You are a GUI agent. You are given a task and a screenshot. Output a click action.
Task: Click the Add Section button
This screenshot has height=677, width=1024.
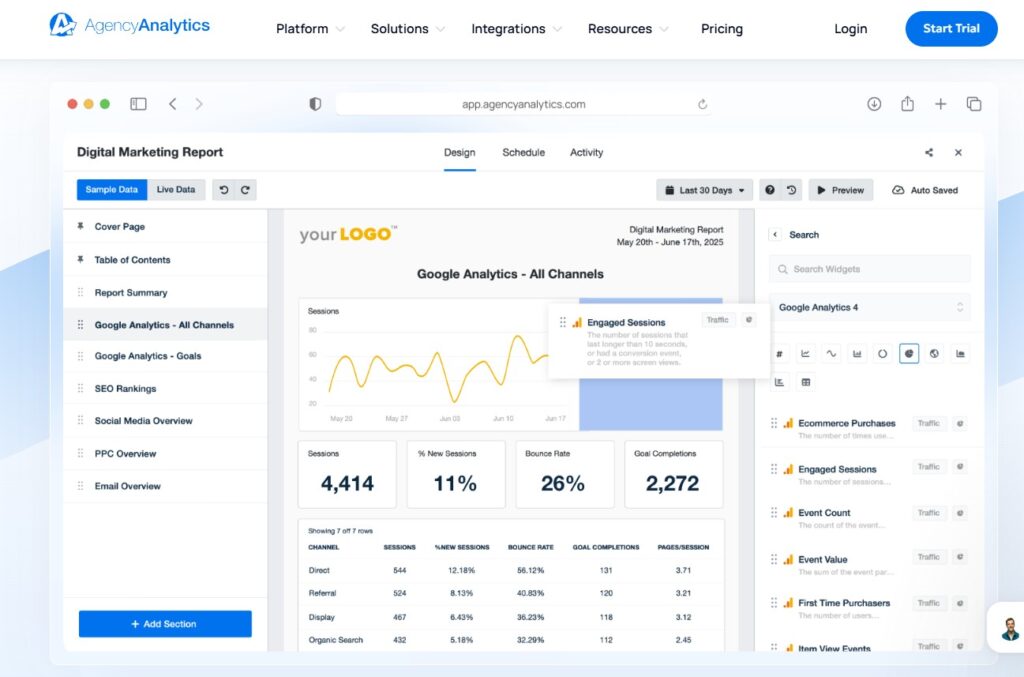[165, 624]
